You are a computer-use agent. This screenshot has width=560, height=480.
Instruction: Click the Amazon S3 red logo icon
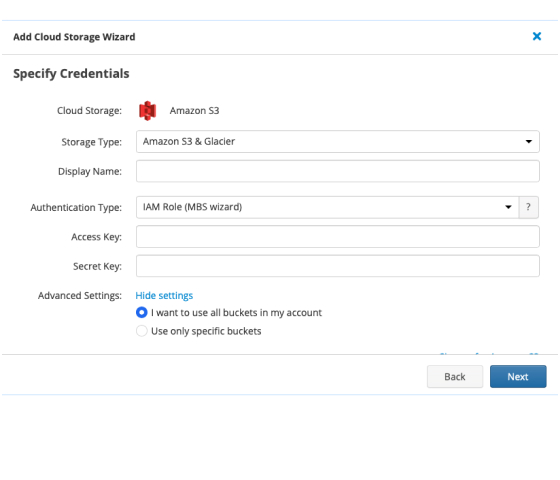pyautogui.click(x=148, y=111)
